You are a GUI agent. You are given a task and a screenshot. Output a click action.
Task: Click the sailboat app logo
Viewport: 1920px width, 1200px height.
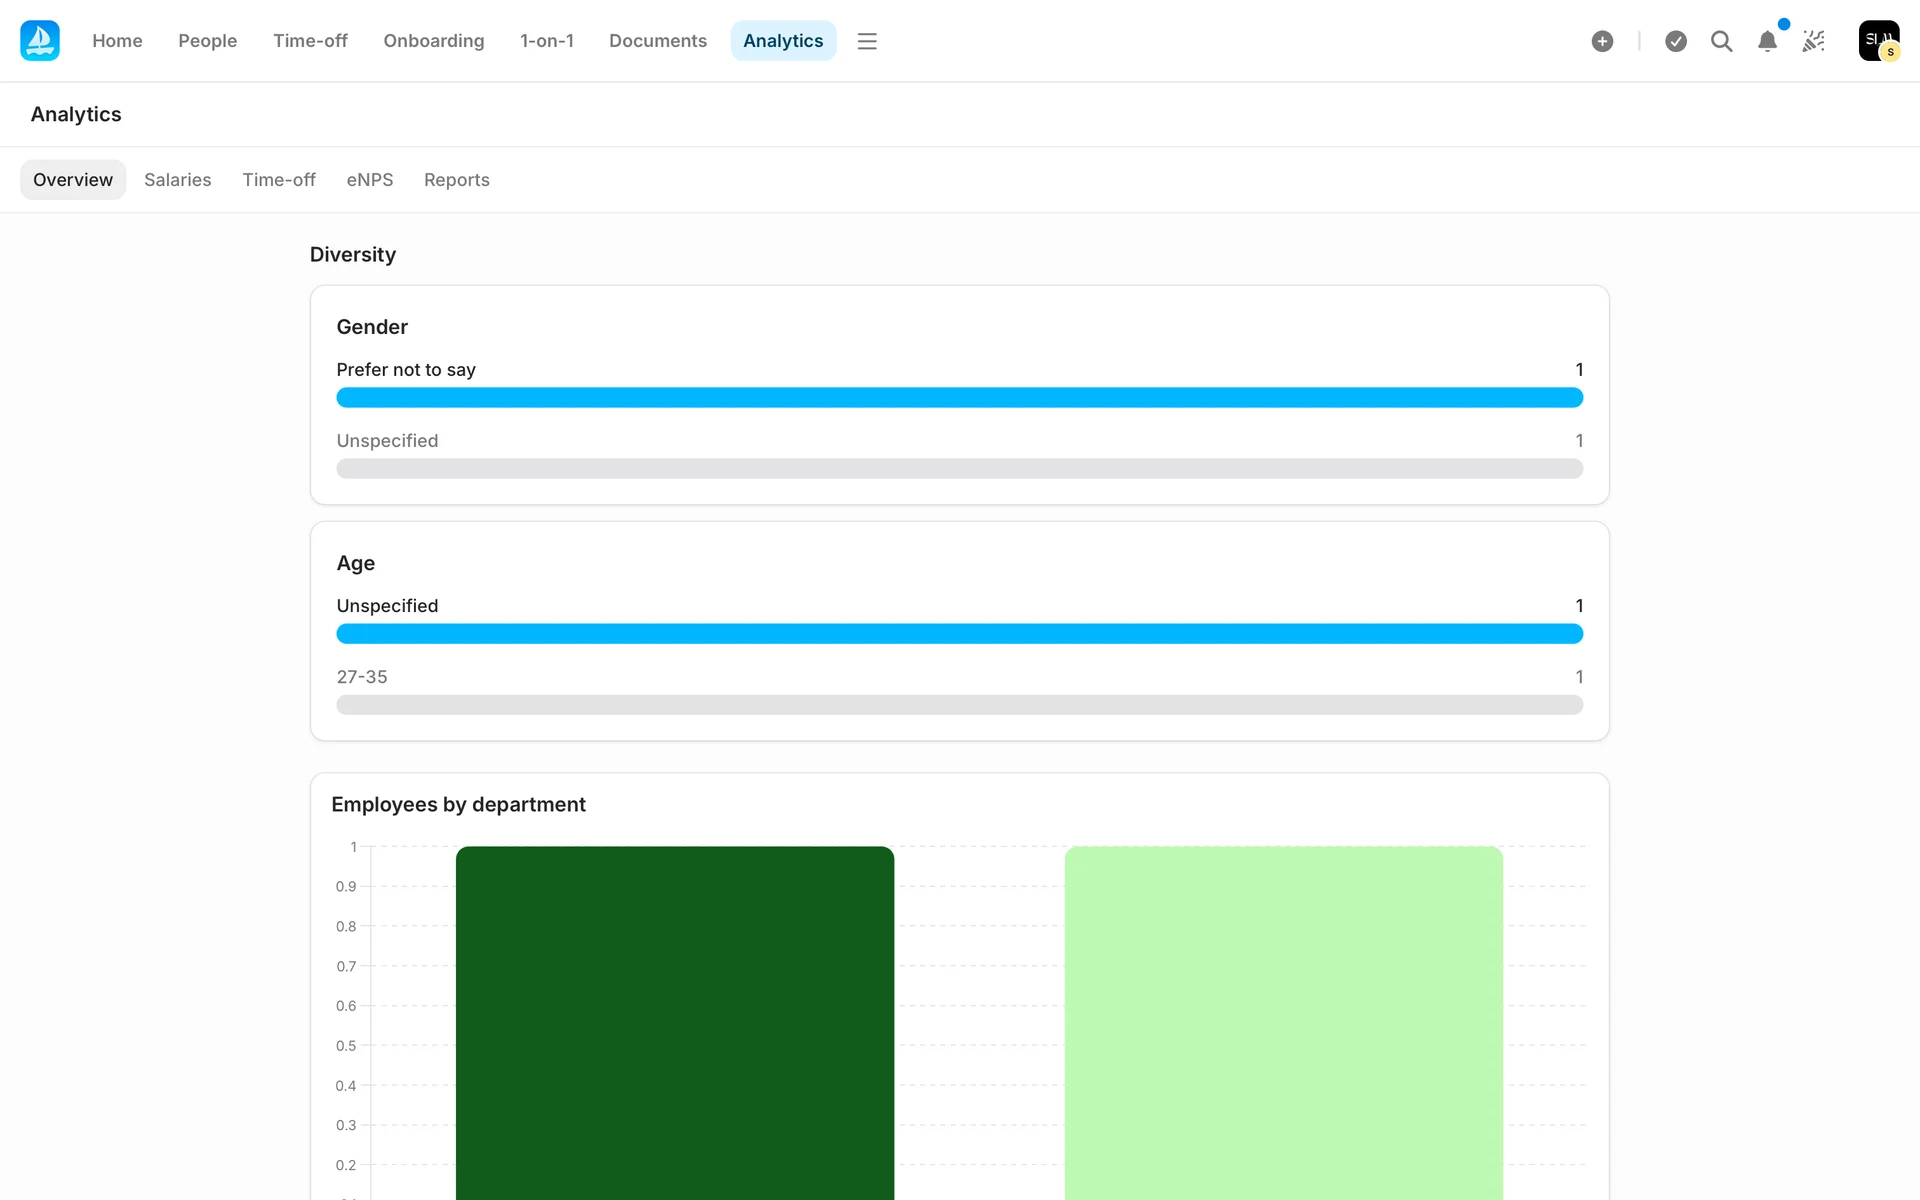coord(40,41)
